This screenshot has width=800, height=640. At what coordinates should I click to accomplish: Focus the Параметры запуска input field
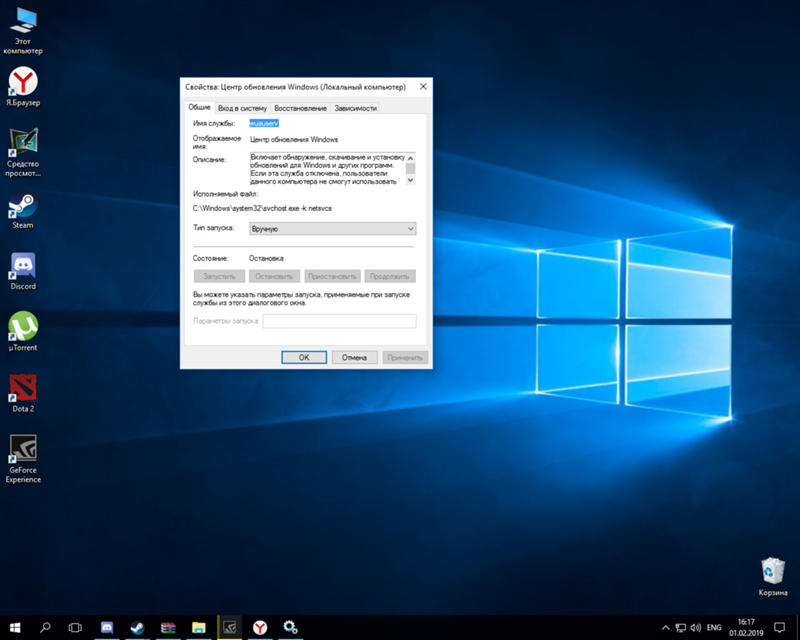tap(339, 321)
